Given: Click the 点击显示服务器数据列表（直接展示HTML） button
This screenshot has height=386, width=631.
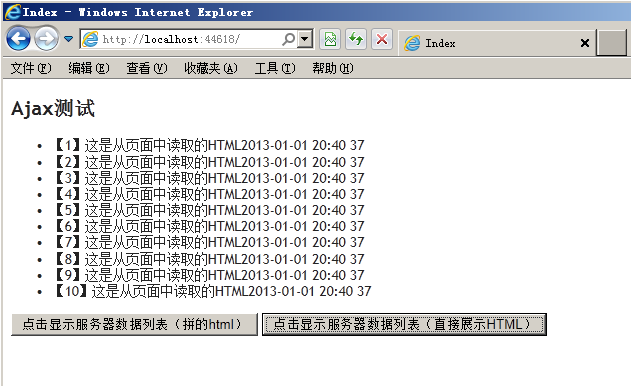Looking at the screenshot, I should [x=404, y=324].
